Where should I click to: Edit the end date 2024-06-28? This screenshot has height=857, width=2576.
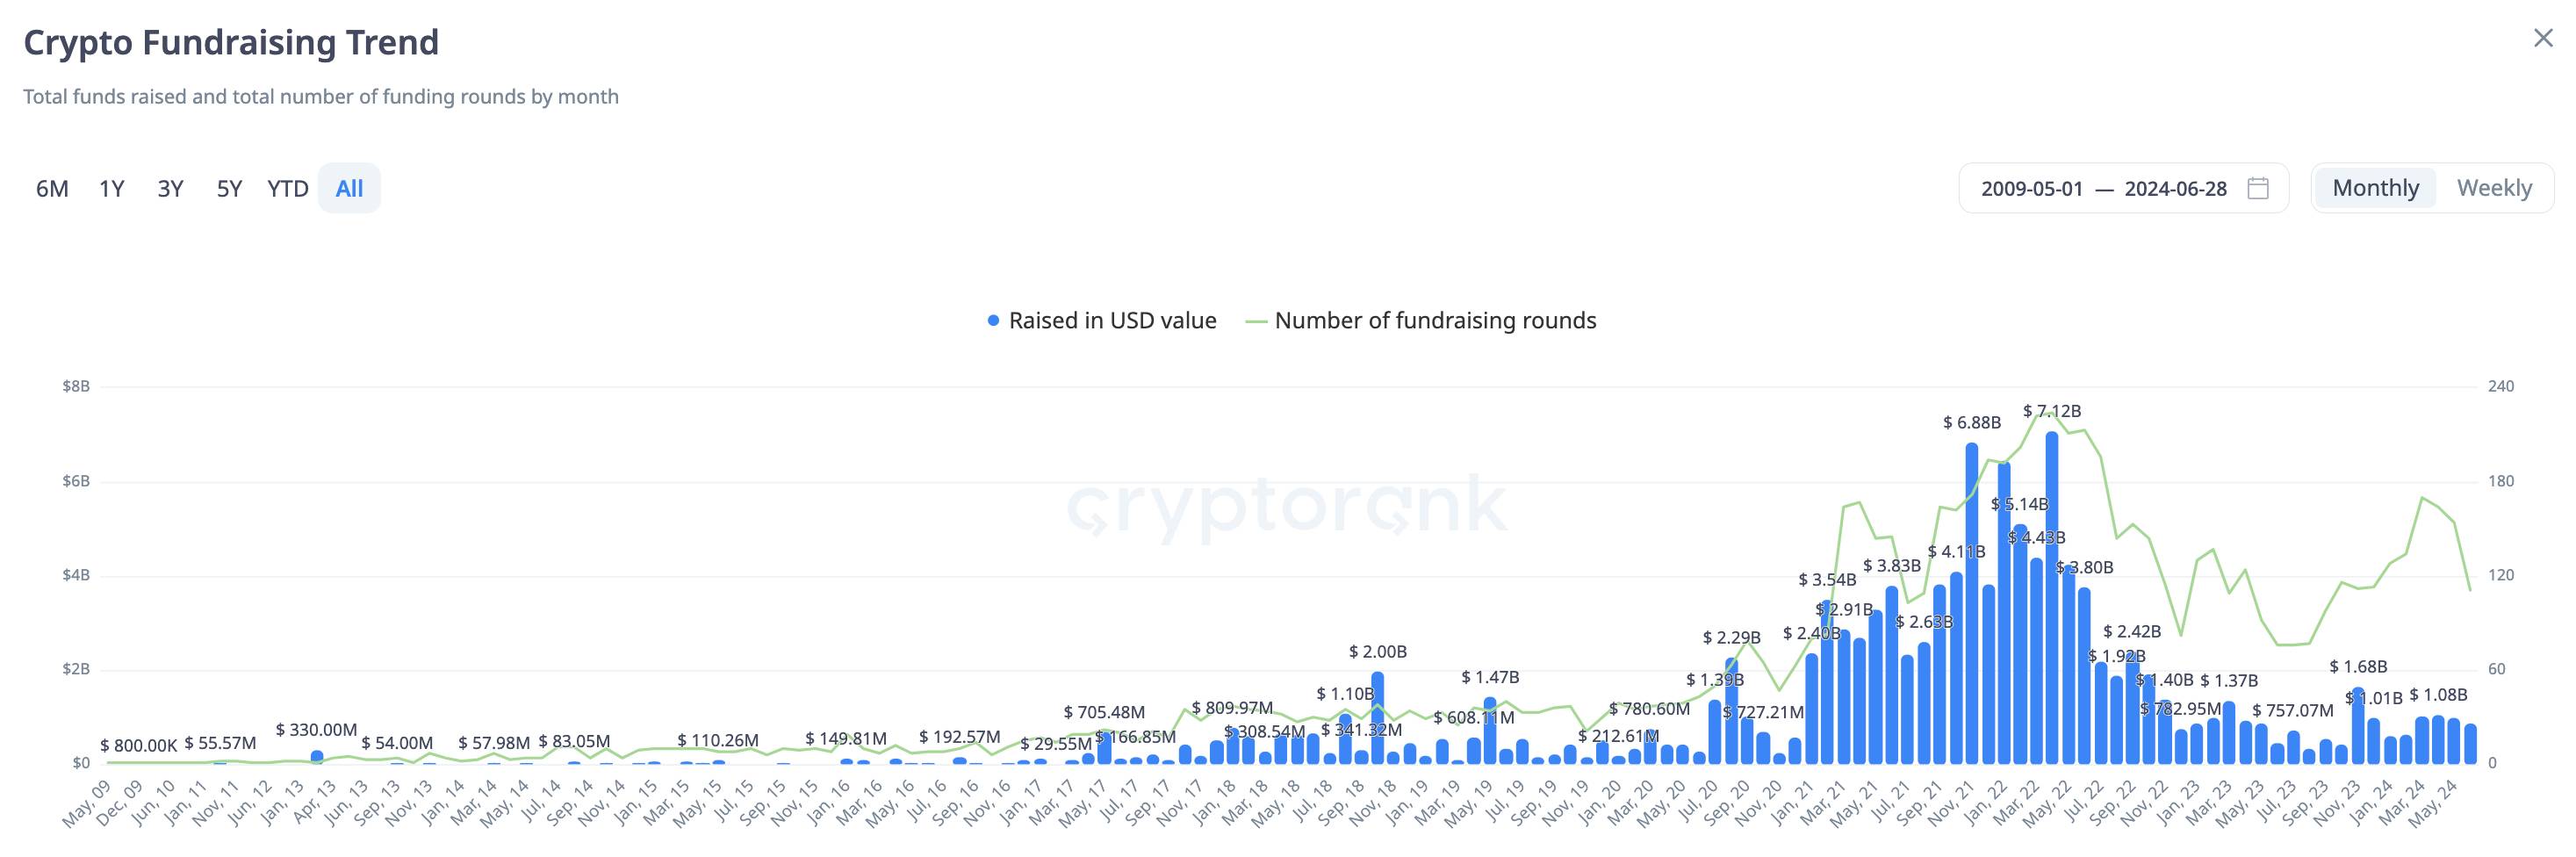tap(2175, 189)
